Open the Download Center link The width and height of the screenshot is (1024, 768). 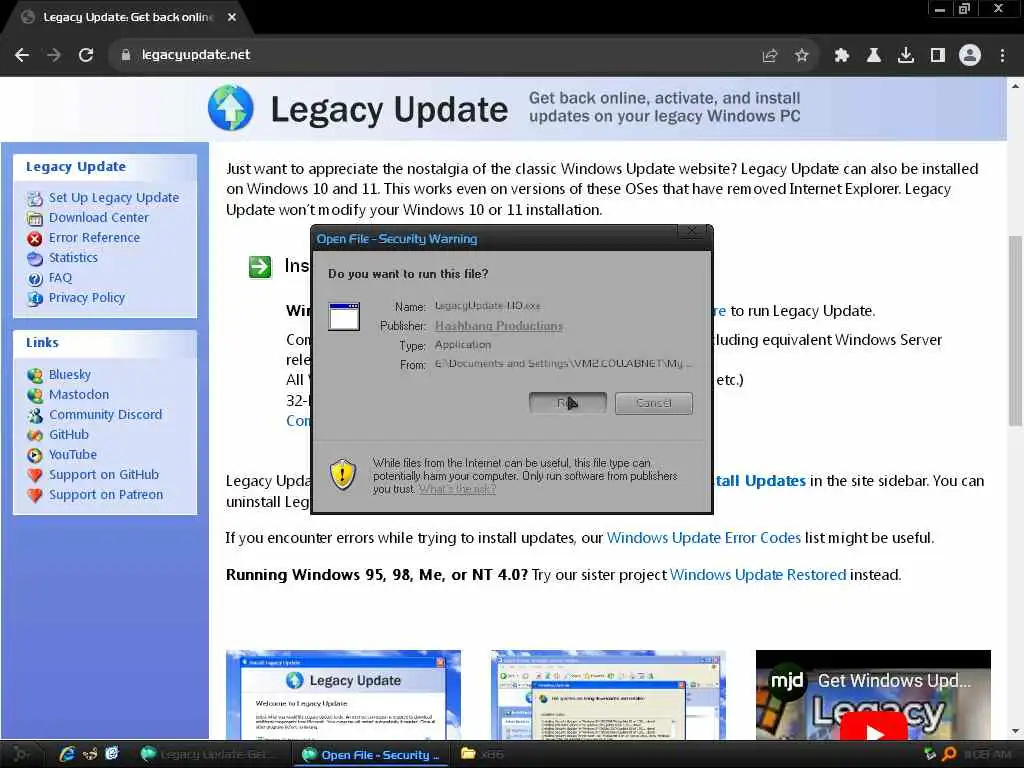point(99,217)
